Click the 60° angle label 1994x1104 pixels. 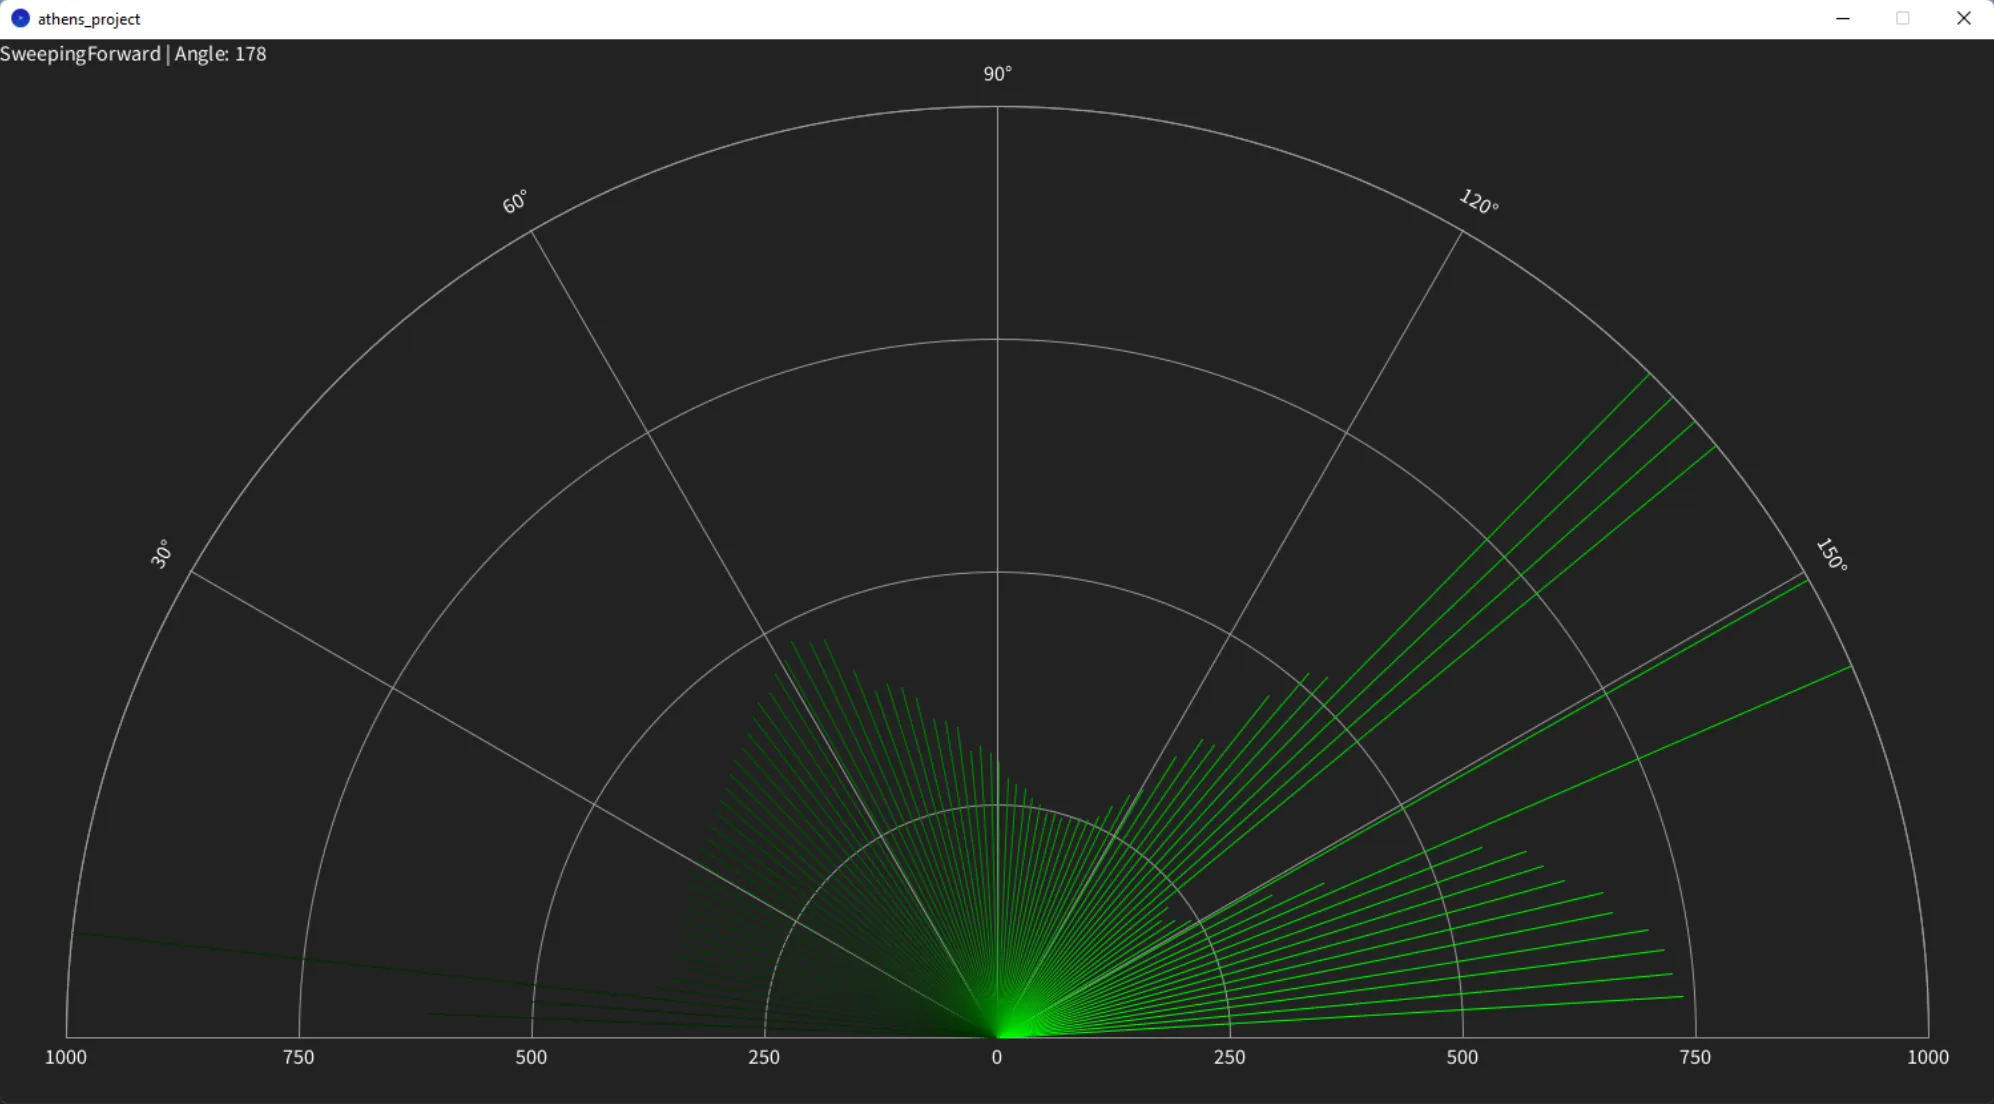[x=514, y=202]
